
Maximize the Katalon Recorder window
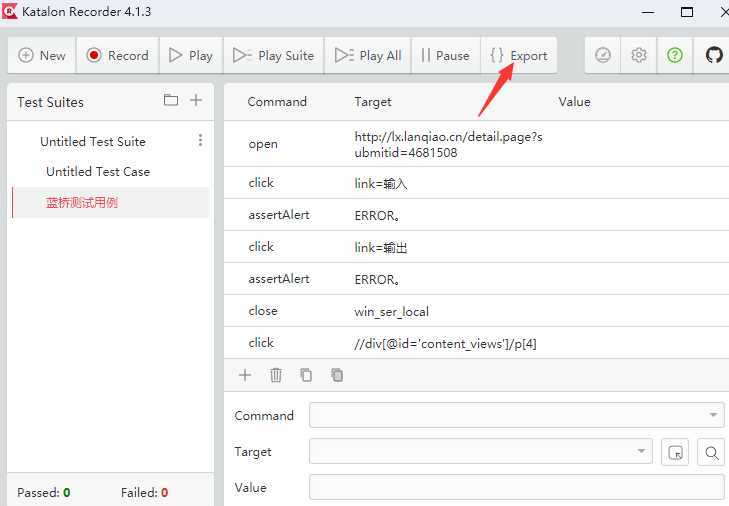point(687,12)
